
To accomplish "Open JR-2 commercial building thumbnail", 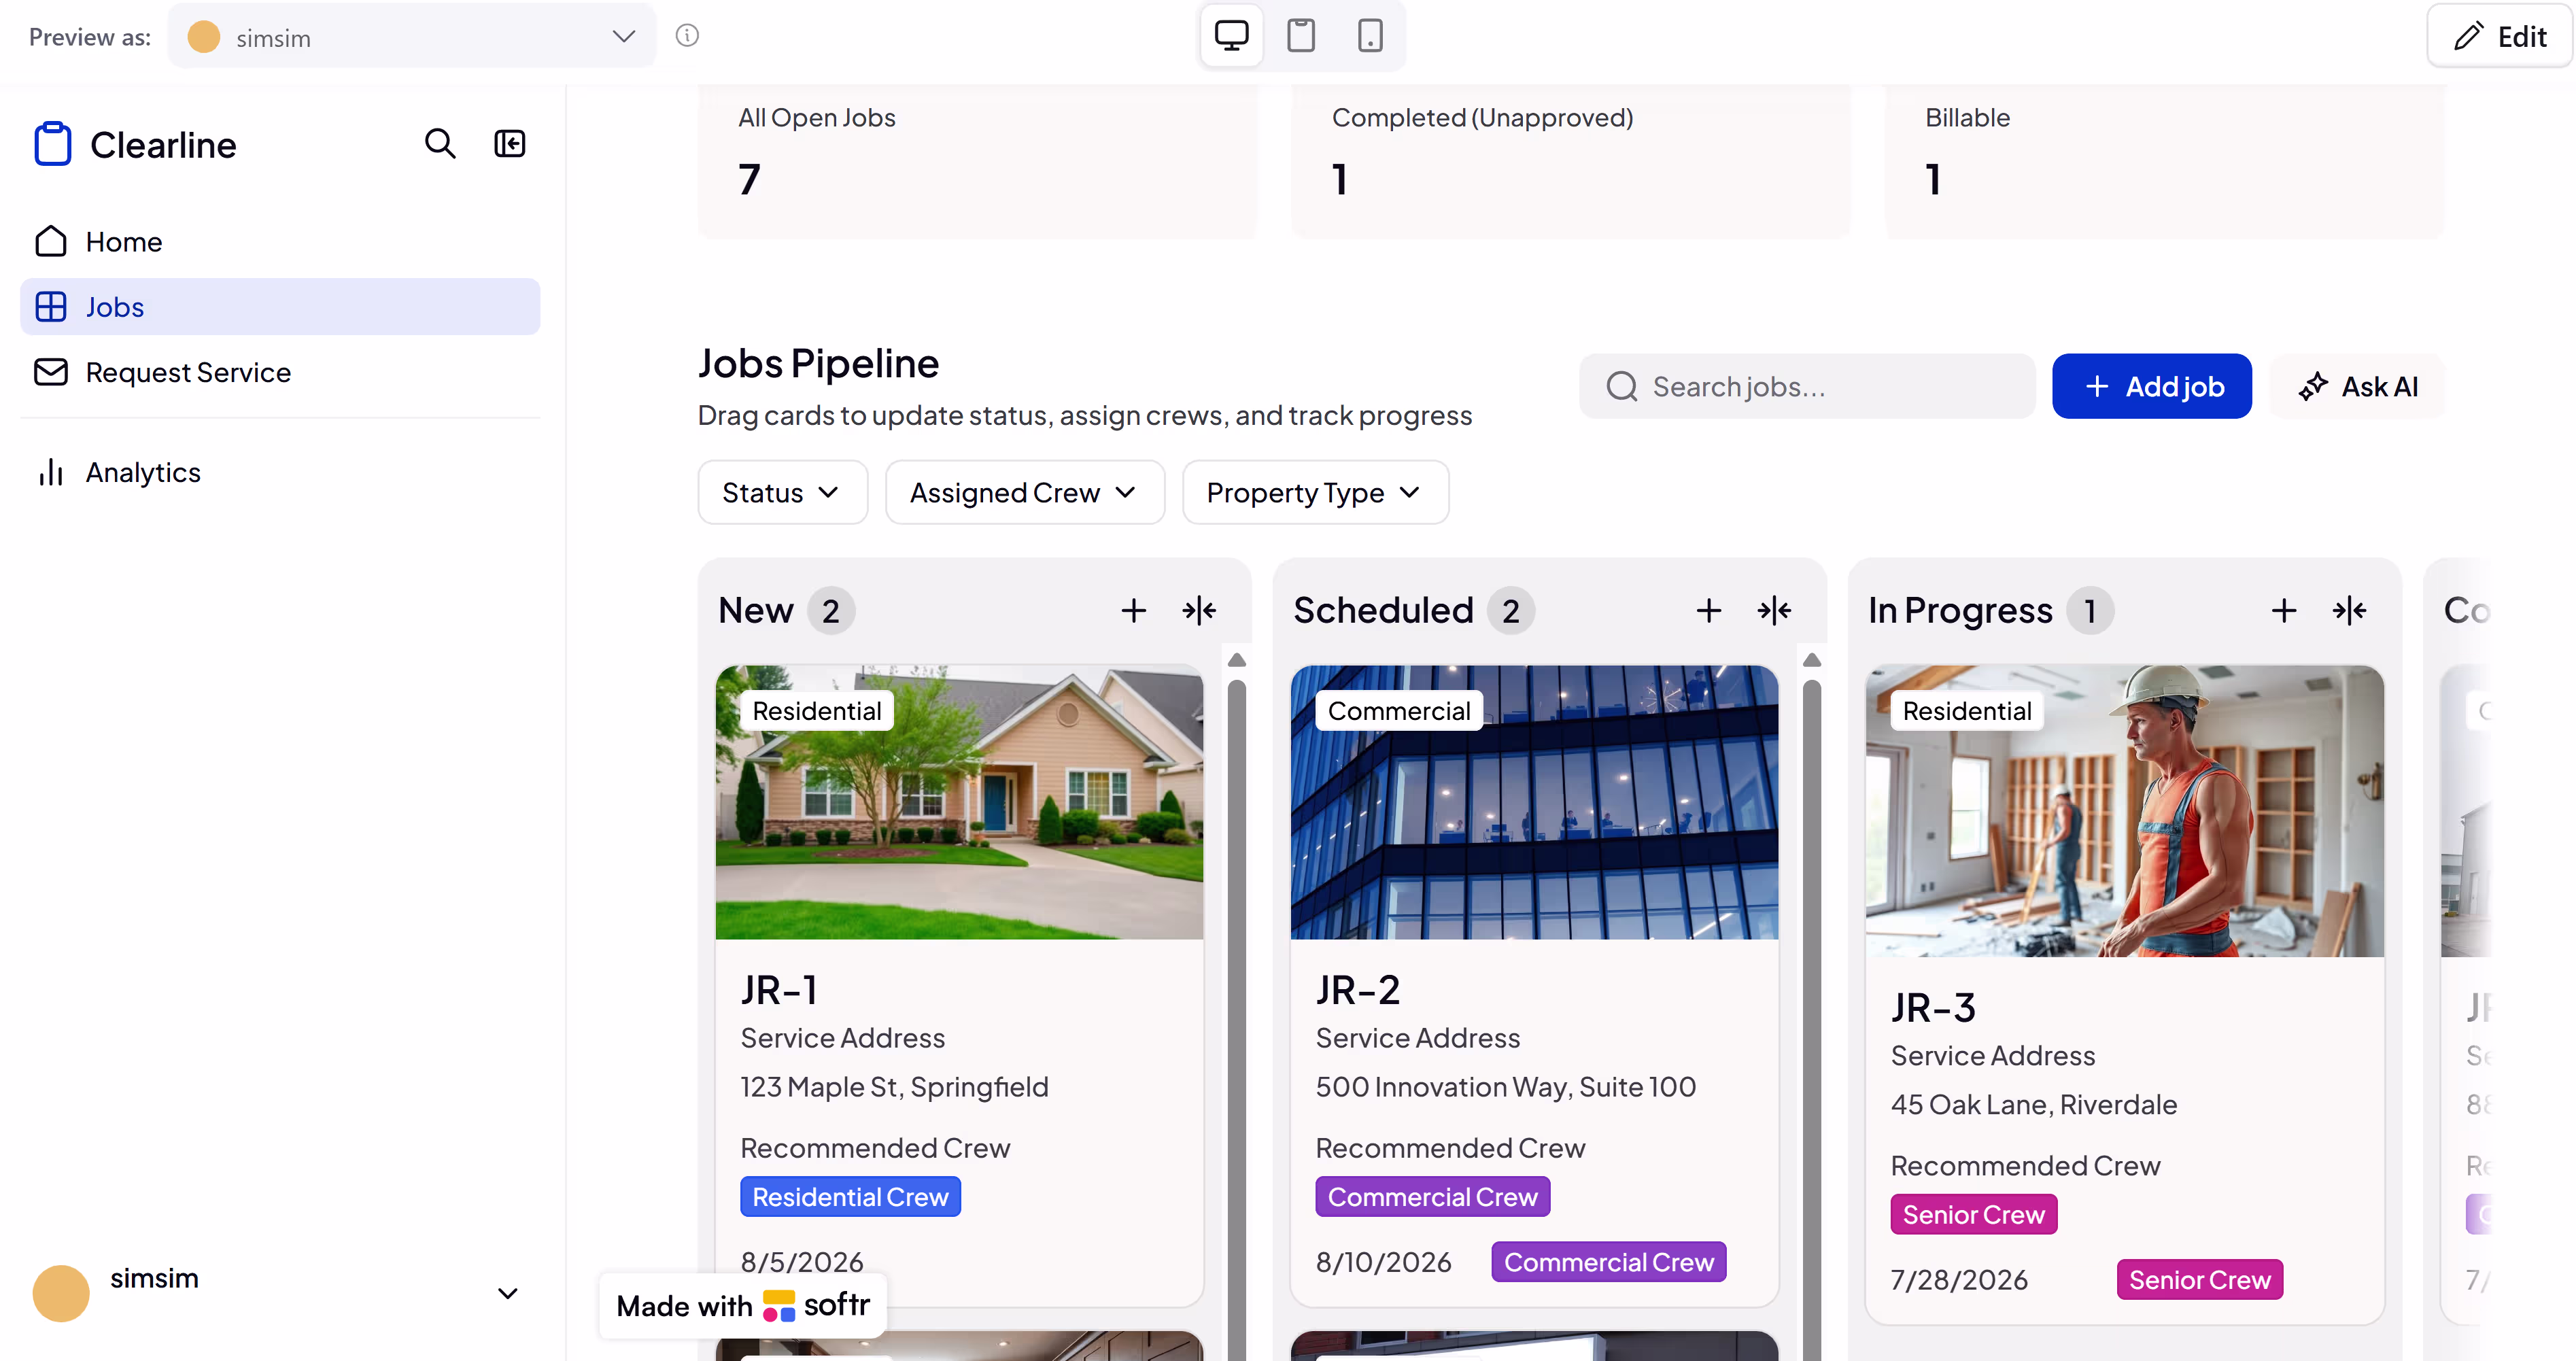I will 1534,803.
